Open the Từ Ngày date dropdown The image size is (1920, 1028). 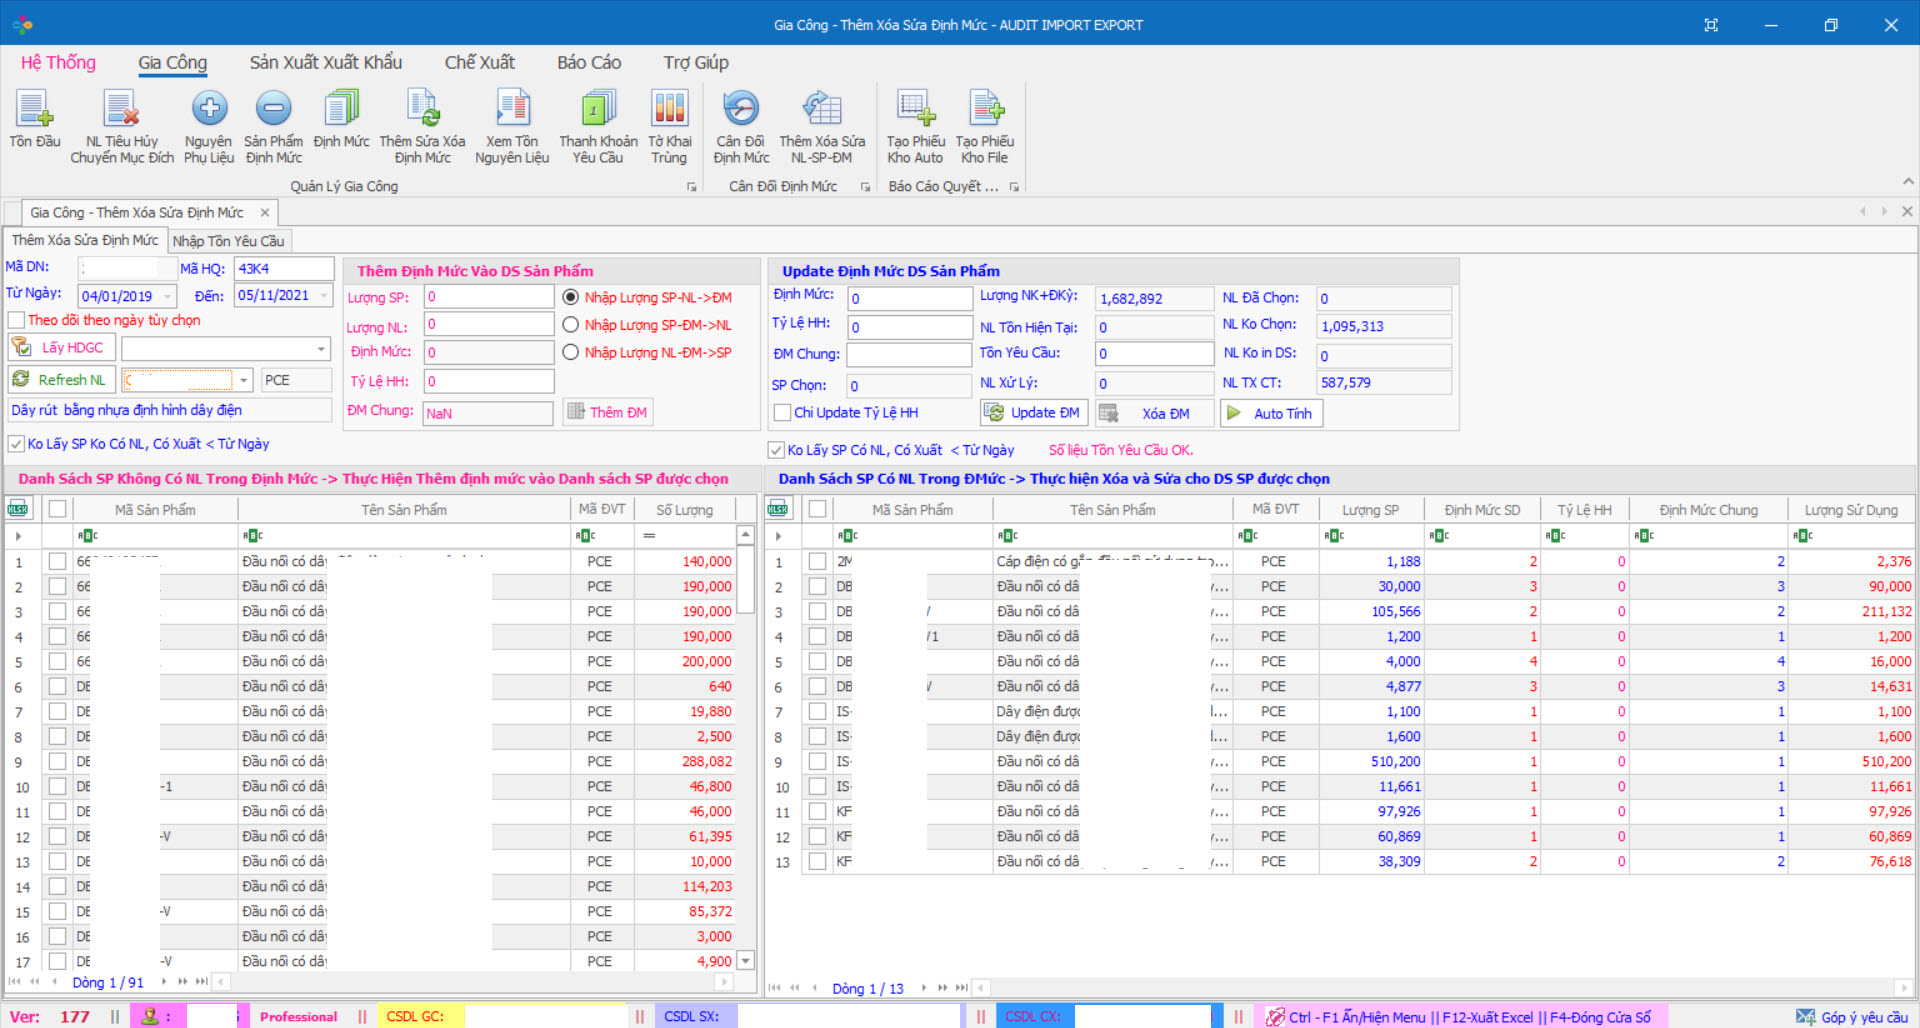167,297
